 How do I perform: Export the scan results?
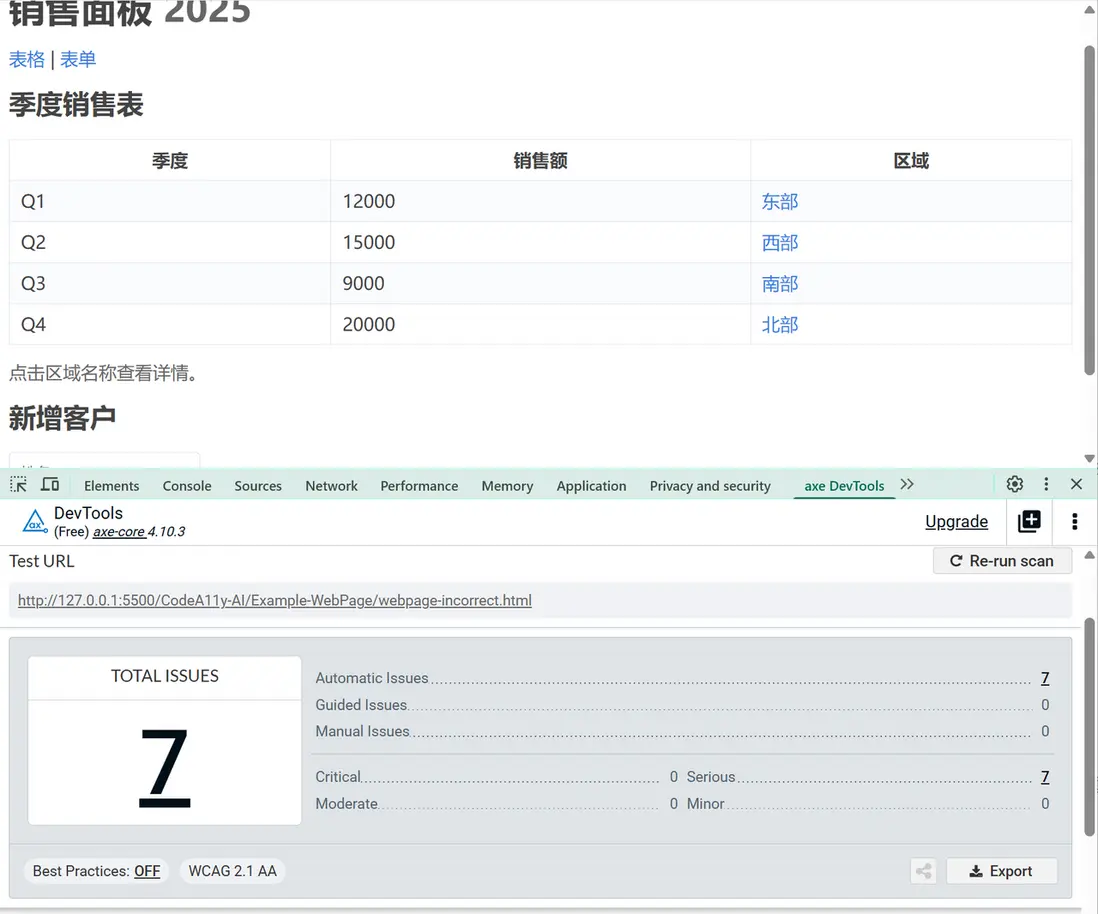click(x=1001, y=871)
